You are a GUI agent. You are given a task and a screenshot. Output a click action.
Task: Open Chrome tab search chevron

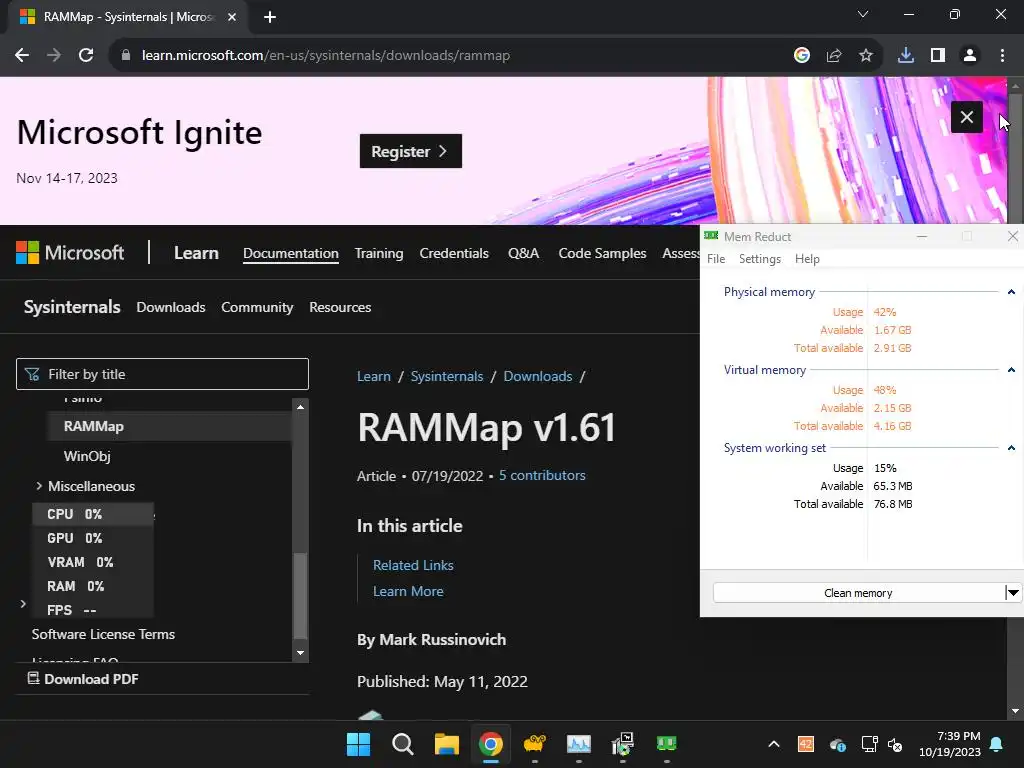pyautogui.click(x=863, y=14)
